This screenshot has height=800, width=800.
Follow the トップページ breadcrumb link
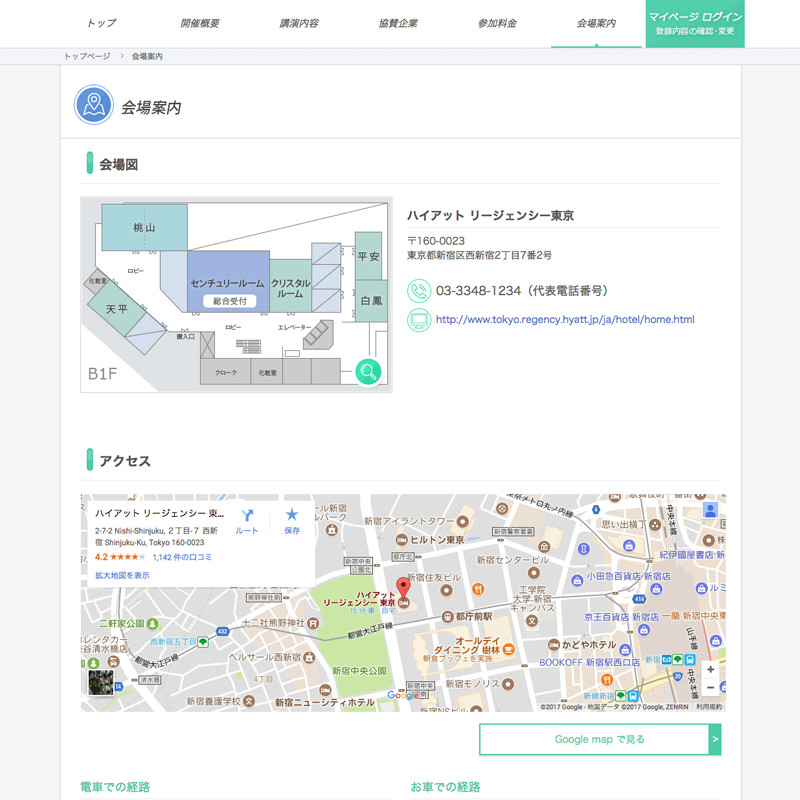[87, 56]
